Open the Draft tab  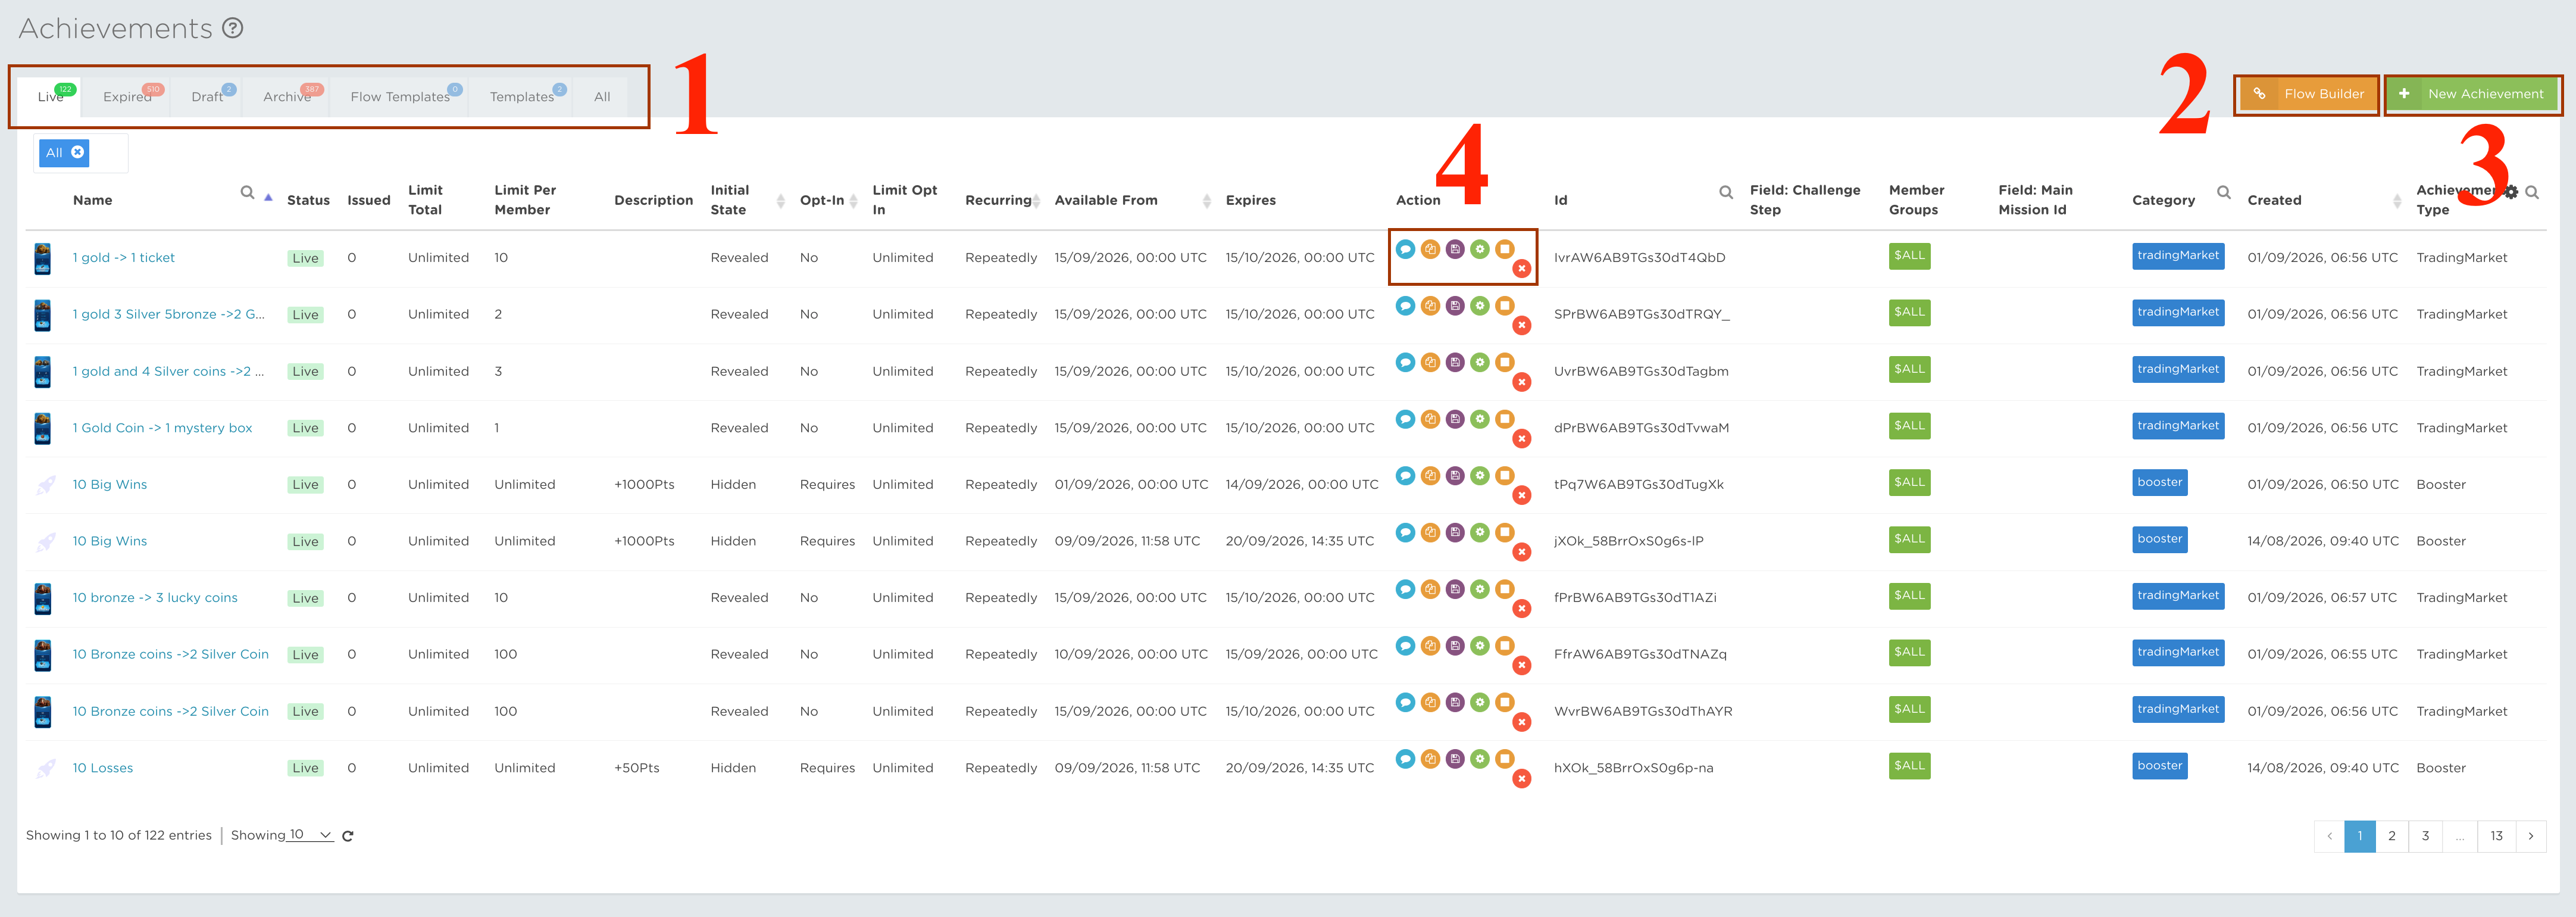click(x=207, y=97)
